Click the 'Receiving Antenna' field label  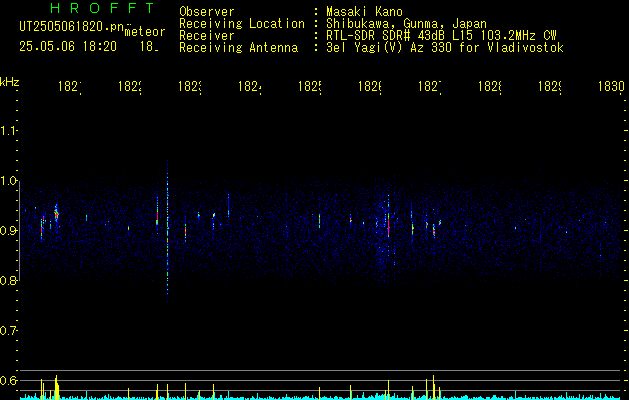(x=239, y=48)
